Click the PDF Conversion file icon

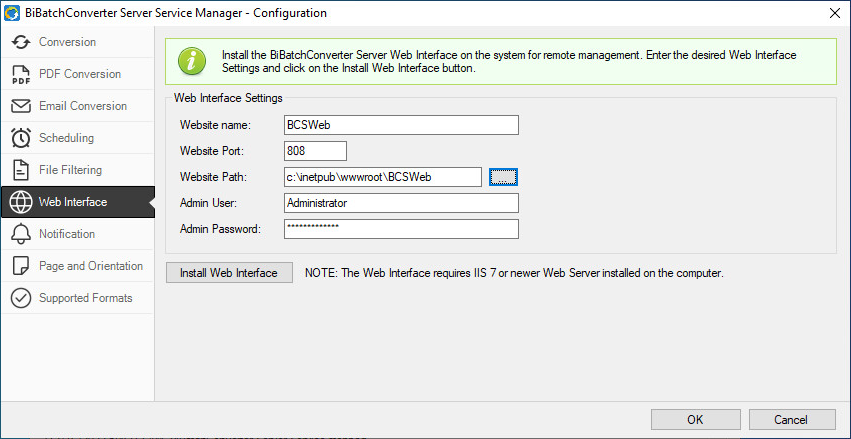(21, 74)
